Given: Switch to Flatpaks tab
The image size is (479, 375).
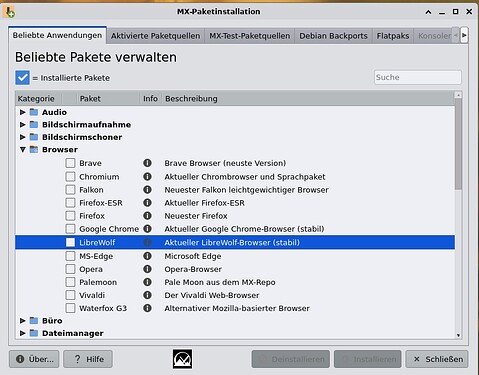Looking at the screenshot, I should [393, 36].
